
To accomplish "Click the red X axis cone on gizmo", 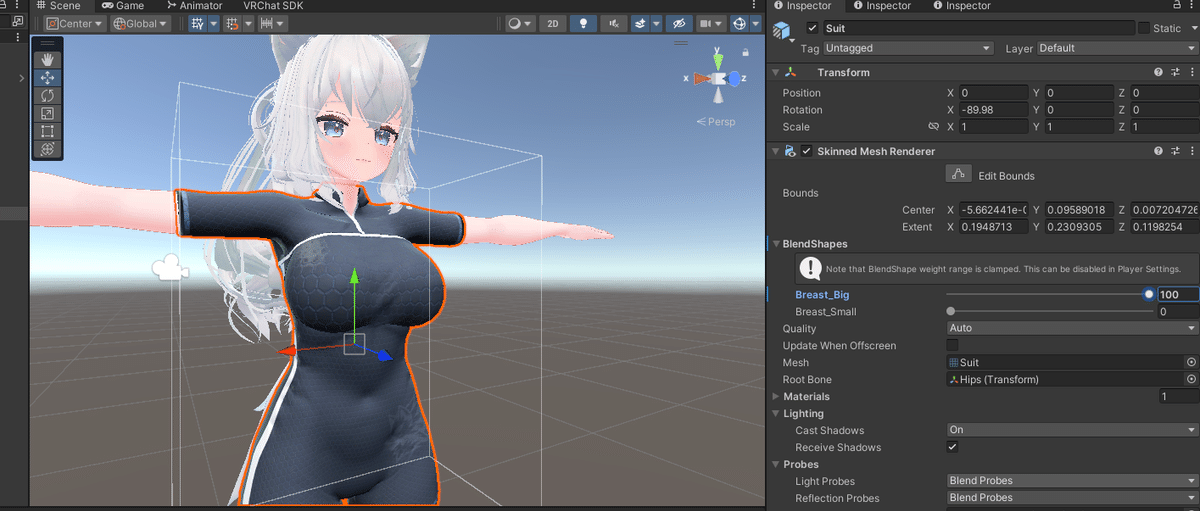I will (x=701, y=78).
